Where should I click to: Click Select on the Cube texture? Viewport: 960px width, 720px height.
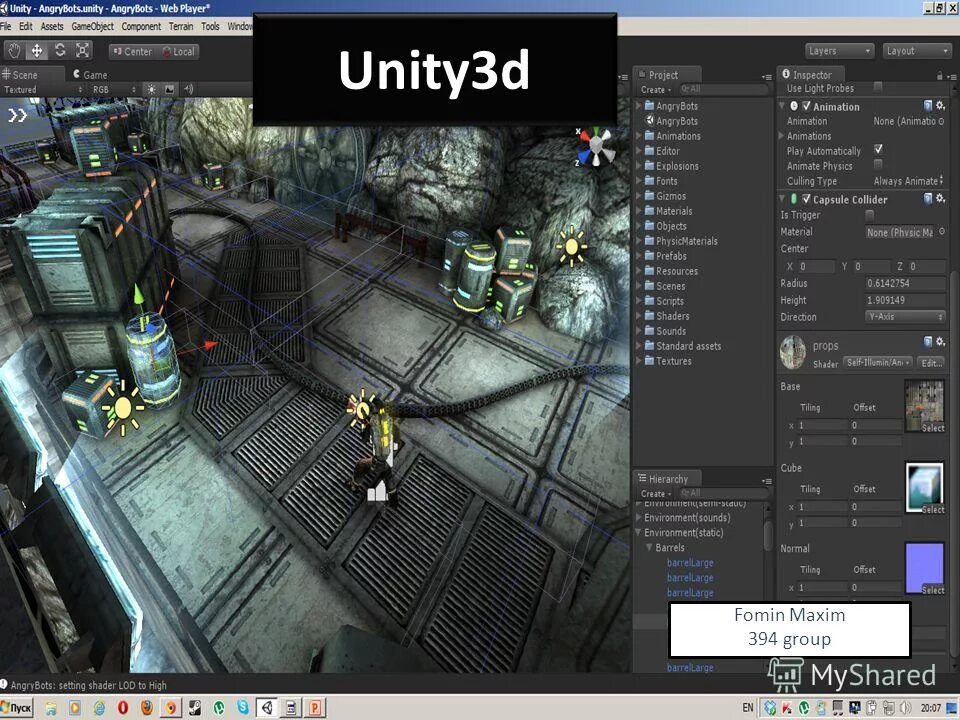(x=933, y=509)
